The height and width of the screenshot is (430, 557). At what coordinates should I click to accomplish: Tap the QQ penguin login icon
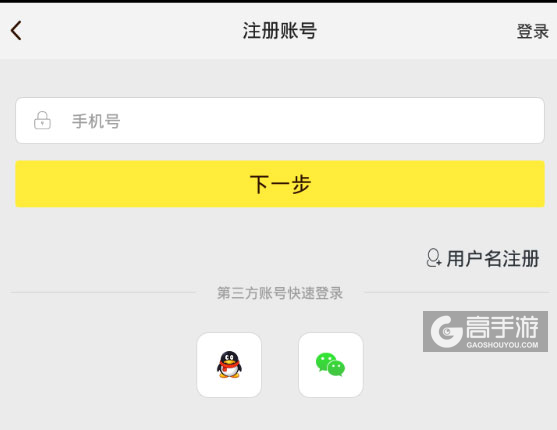tap(229, 365)
